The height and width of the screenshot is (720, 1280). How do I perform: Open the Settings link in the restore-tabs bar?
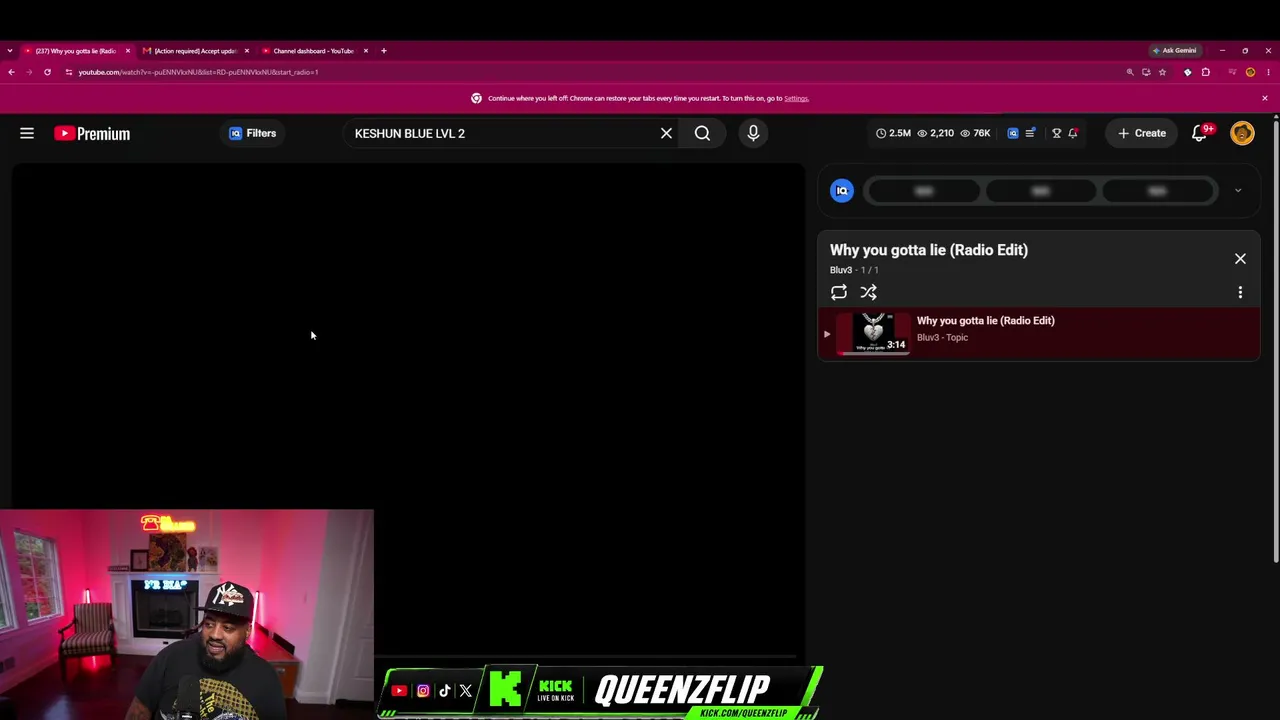click(x=796, y=98)
